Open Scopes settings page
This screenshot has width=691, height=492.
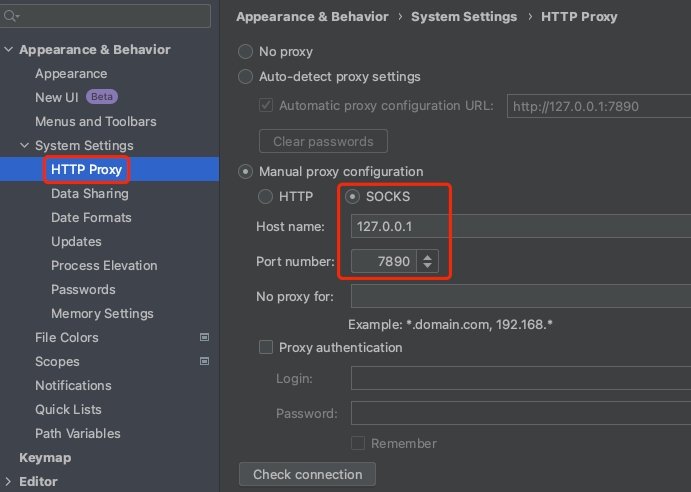coord(57,362)
